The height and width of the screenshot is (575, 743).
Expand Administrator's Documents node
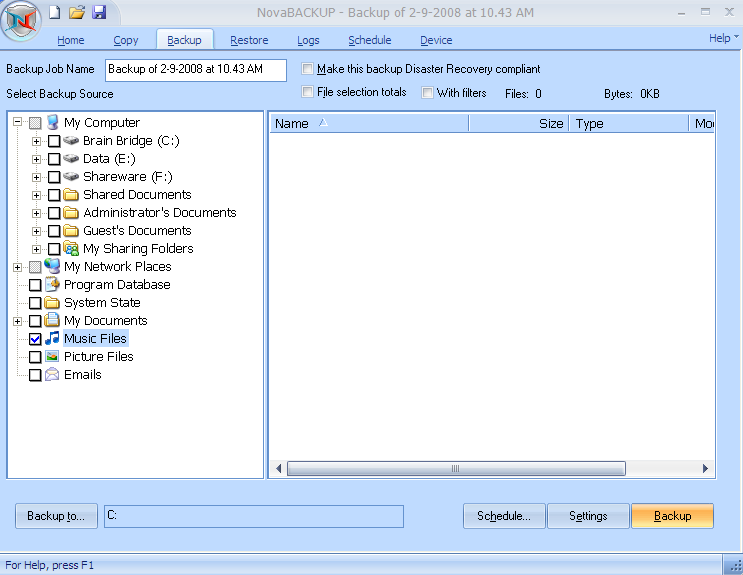[x=36, y=213]
